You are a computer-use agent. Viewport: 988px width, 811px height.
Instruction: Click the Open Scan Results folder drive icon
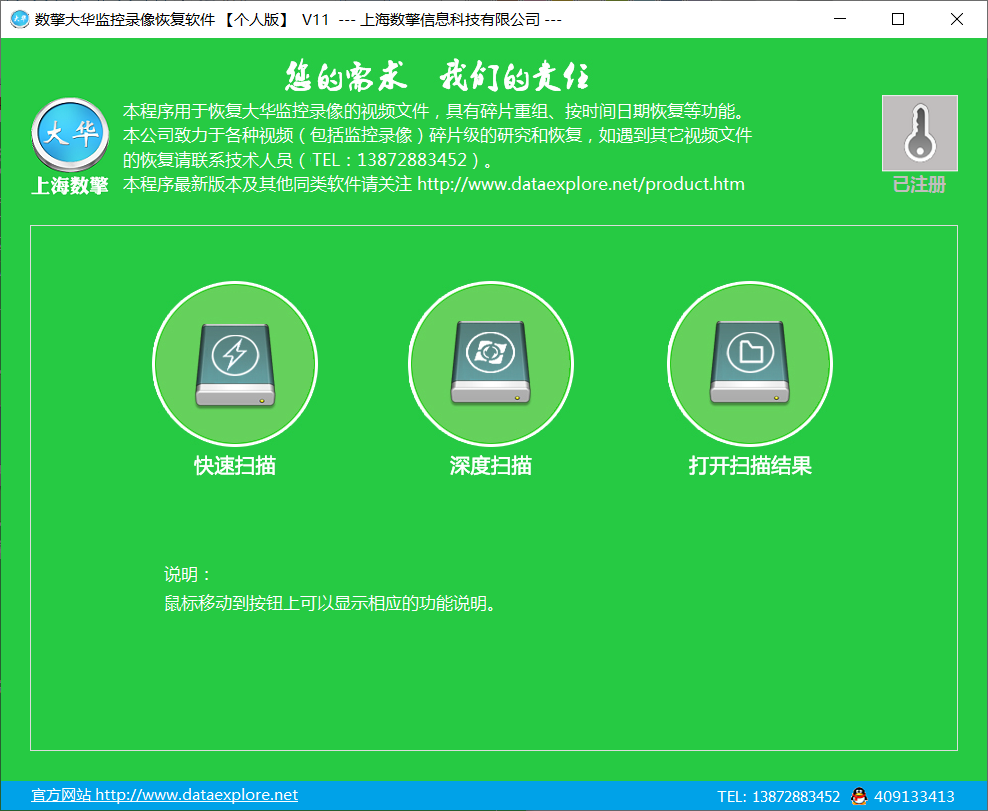(x=749, y=364)
